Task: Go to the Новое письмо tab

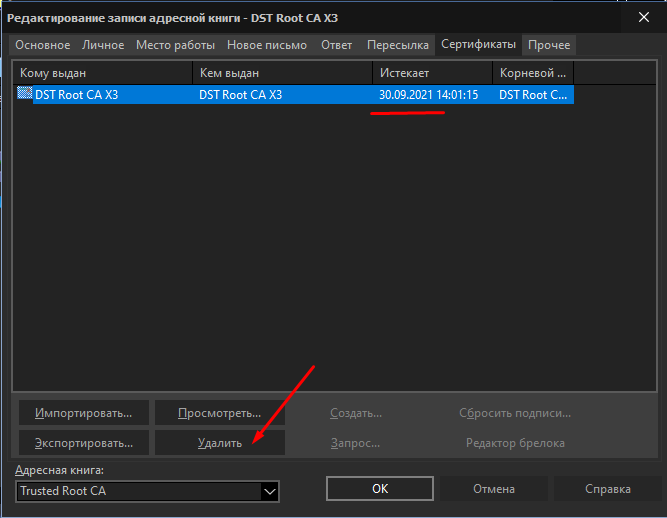Action: [x=267, y=45]
